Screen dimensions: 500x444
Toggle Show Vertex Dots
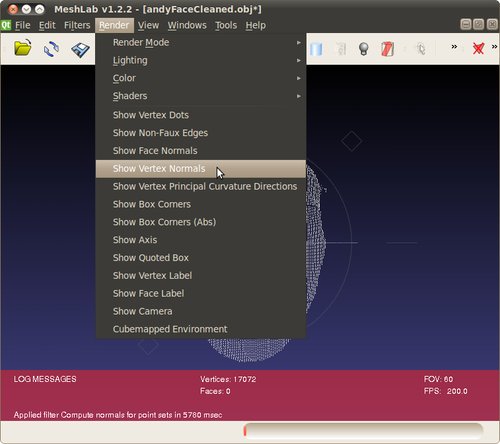(x=201, y=115)
